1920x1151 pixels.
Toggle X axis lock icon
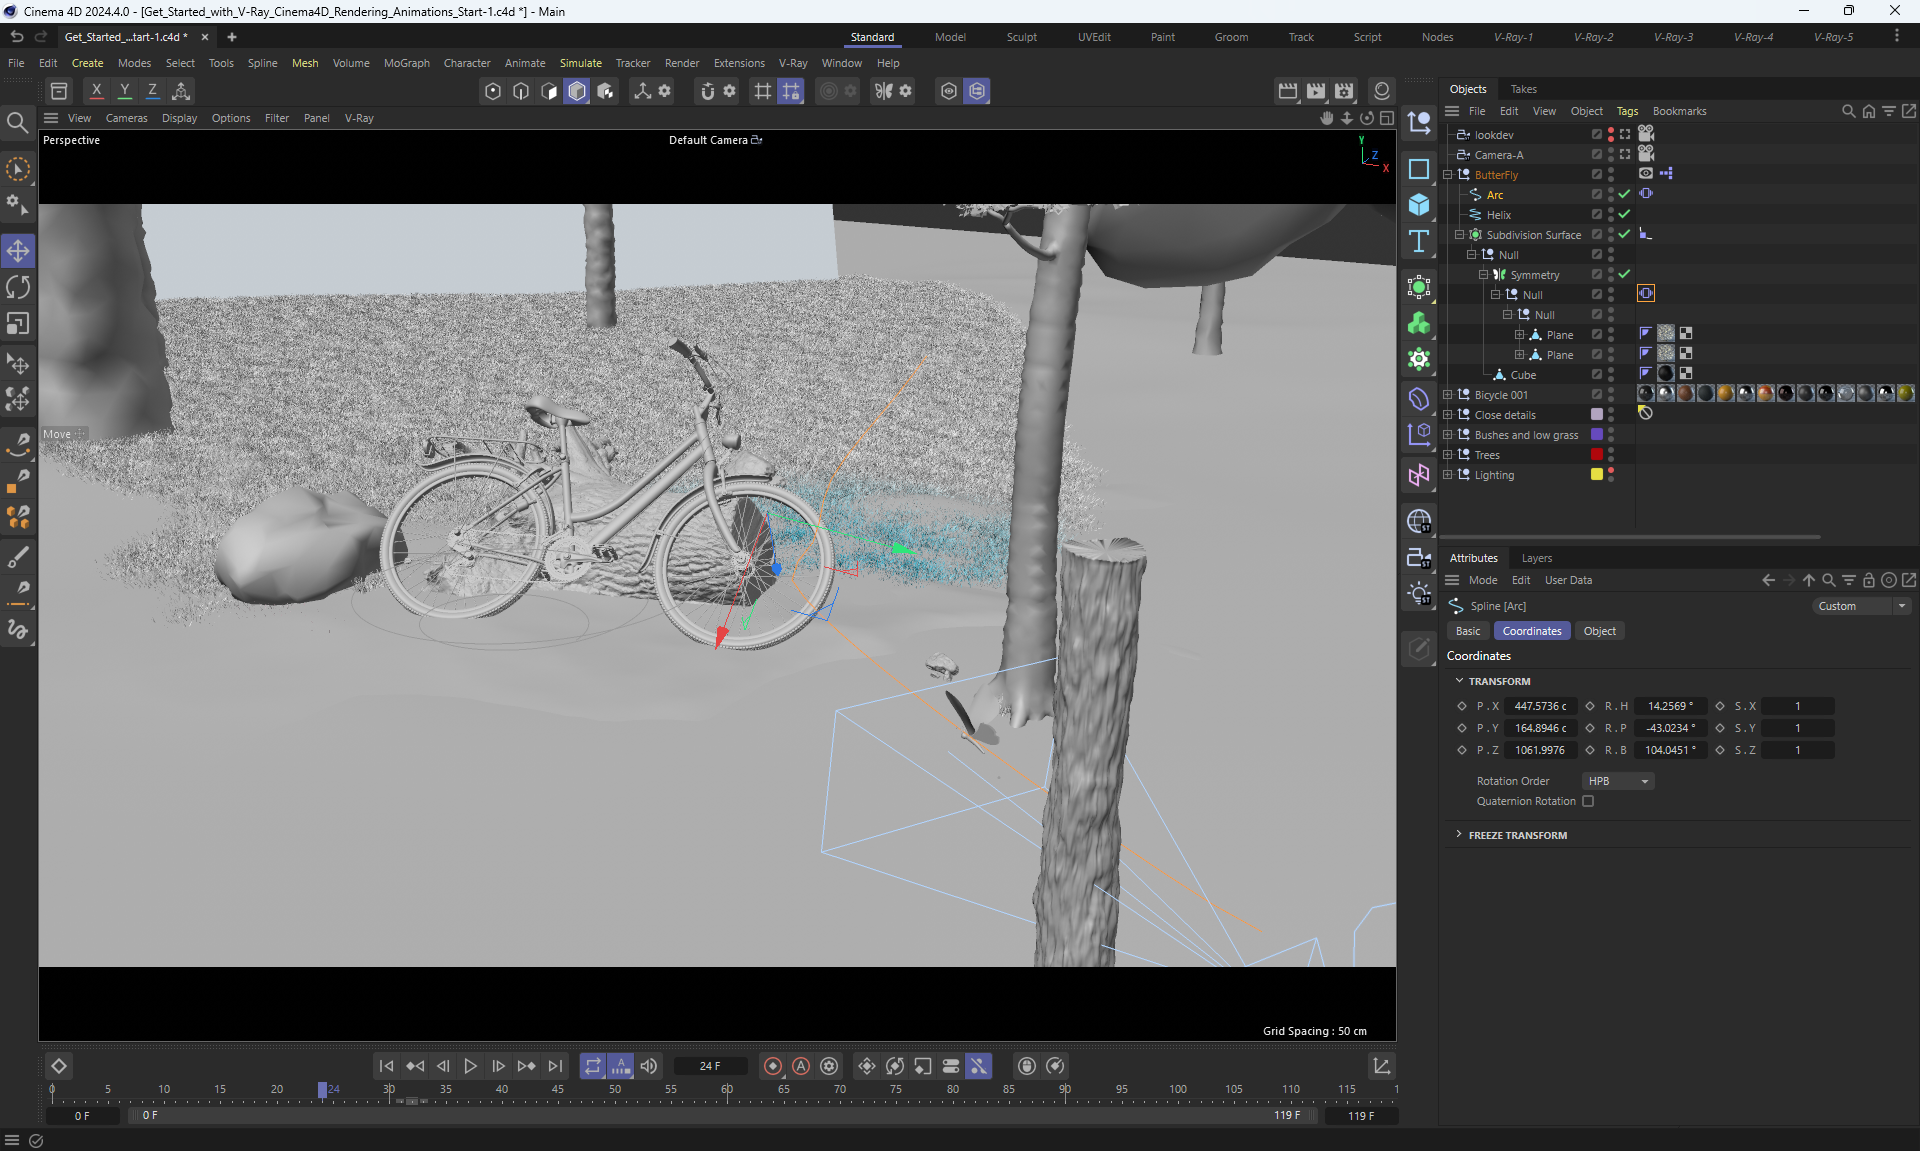click(x=96, y=91)
